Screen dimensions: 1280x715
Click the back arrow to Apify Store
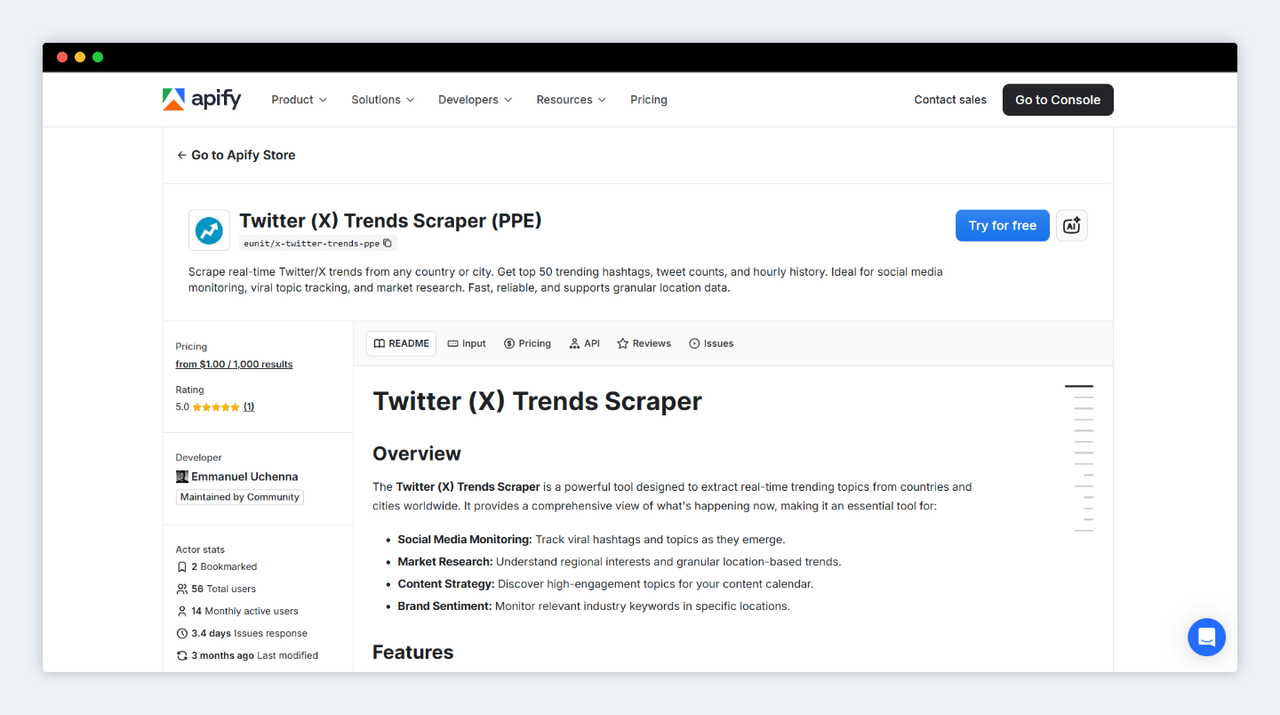(182, 155)
